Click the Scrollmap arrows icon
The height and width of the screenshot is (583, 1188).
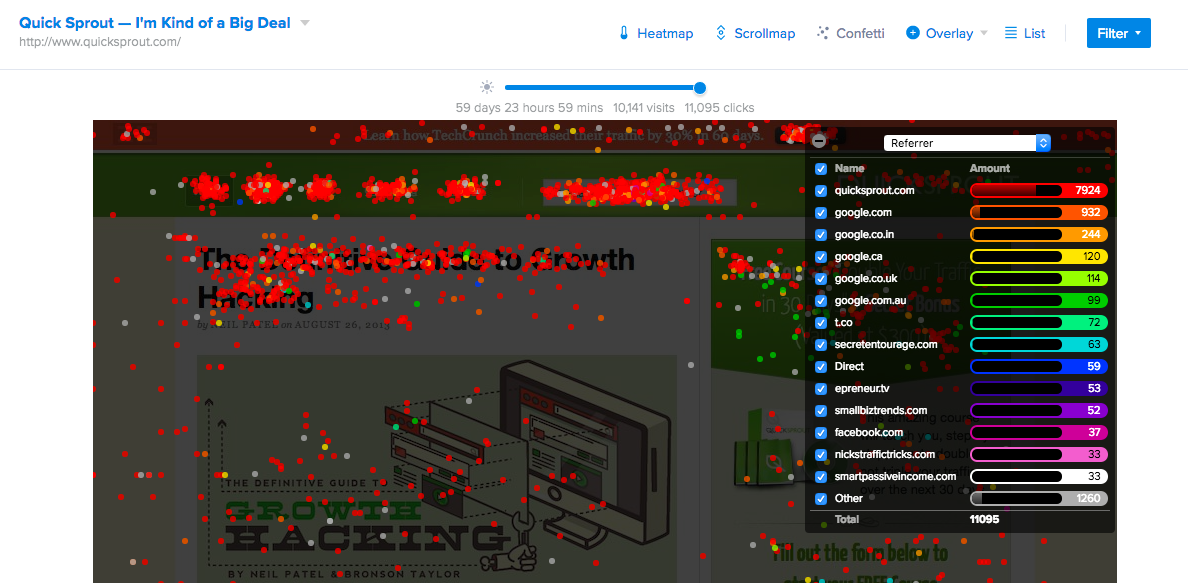click(x=721, y=33)
